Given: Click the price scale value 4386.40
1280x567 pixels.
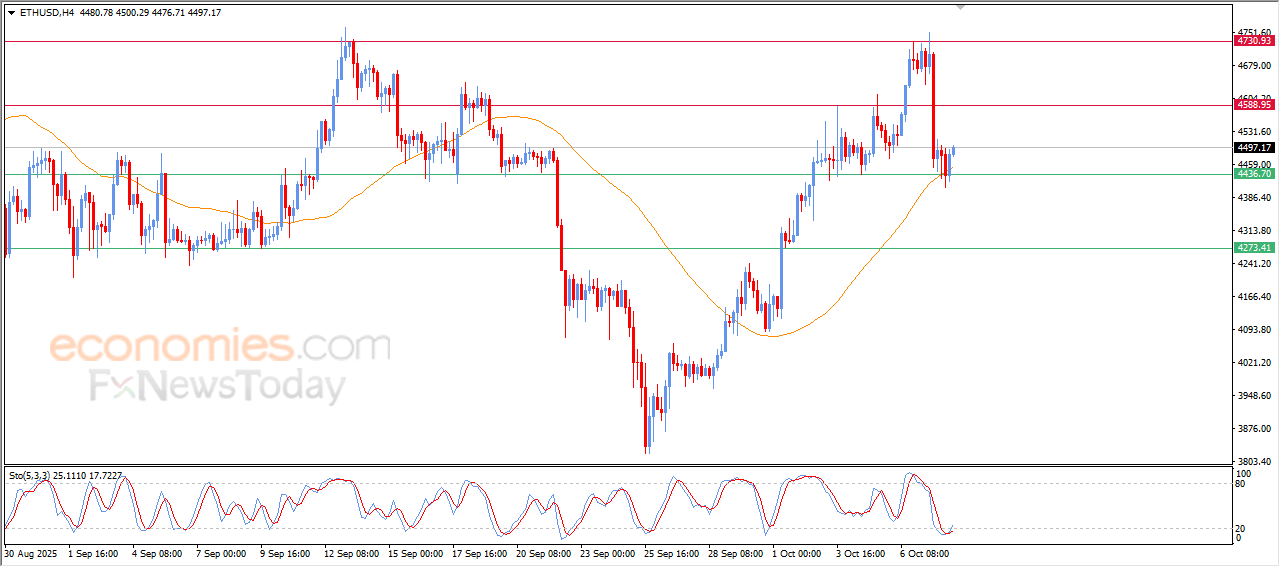Looking at the screenshot, I should click(x=1254, y=197).
